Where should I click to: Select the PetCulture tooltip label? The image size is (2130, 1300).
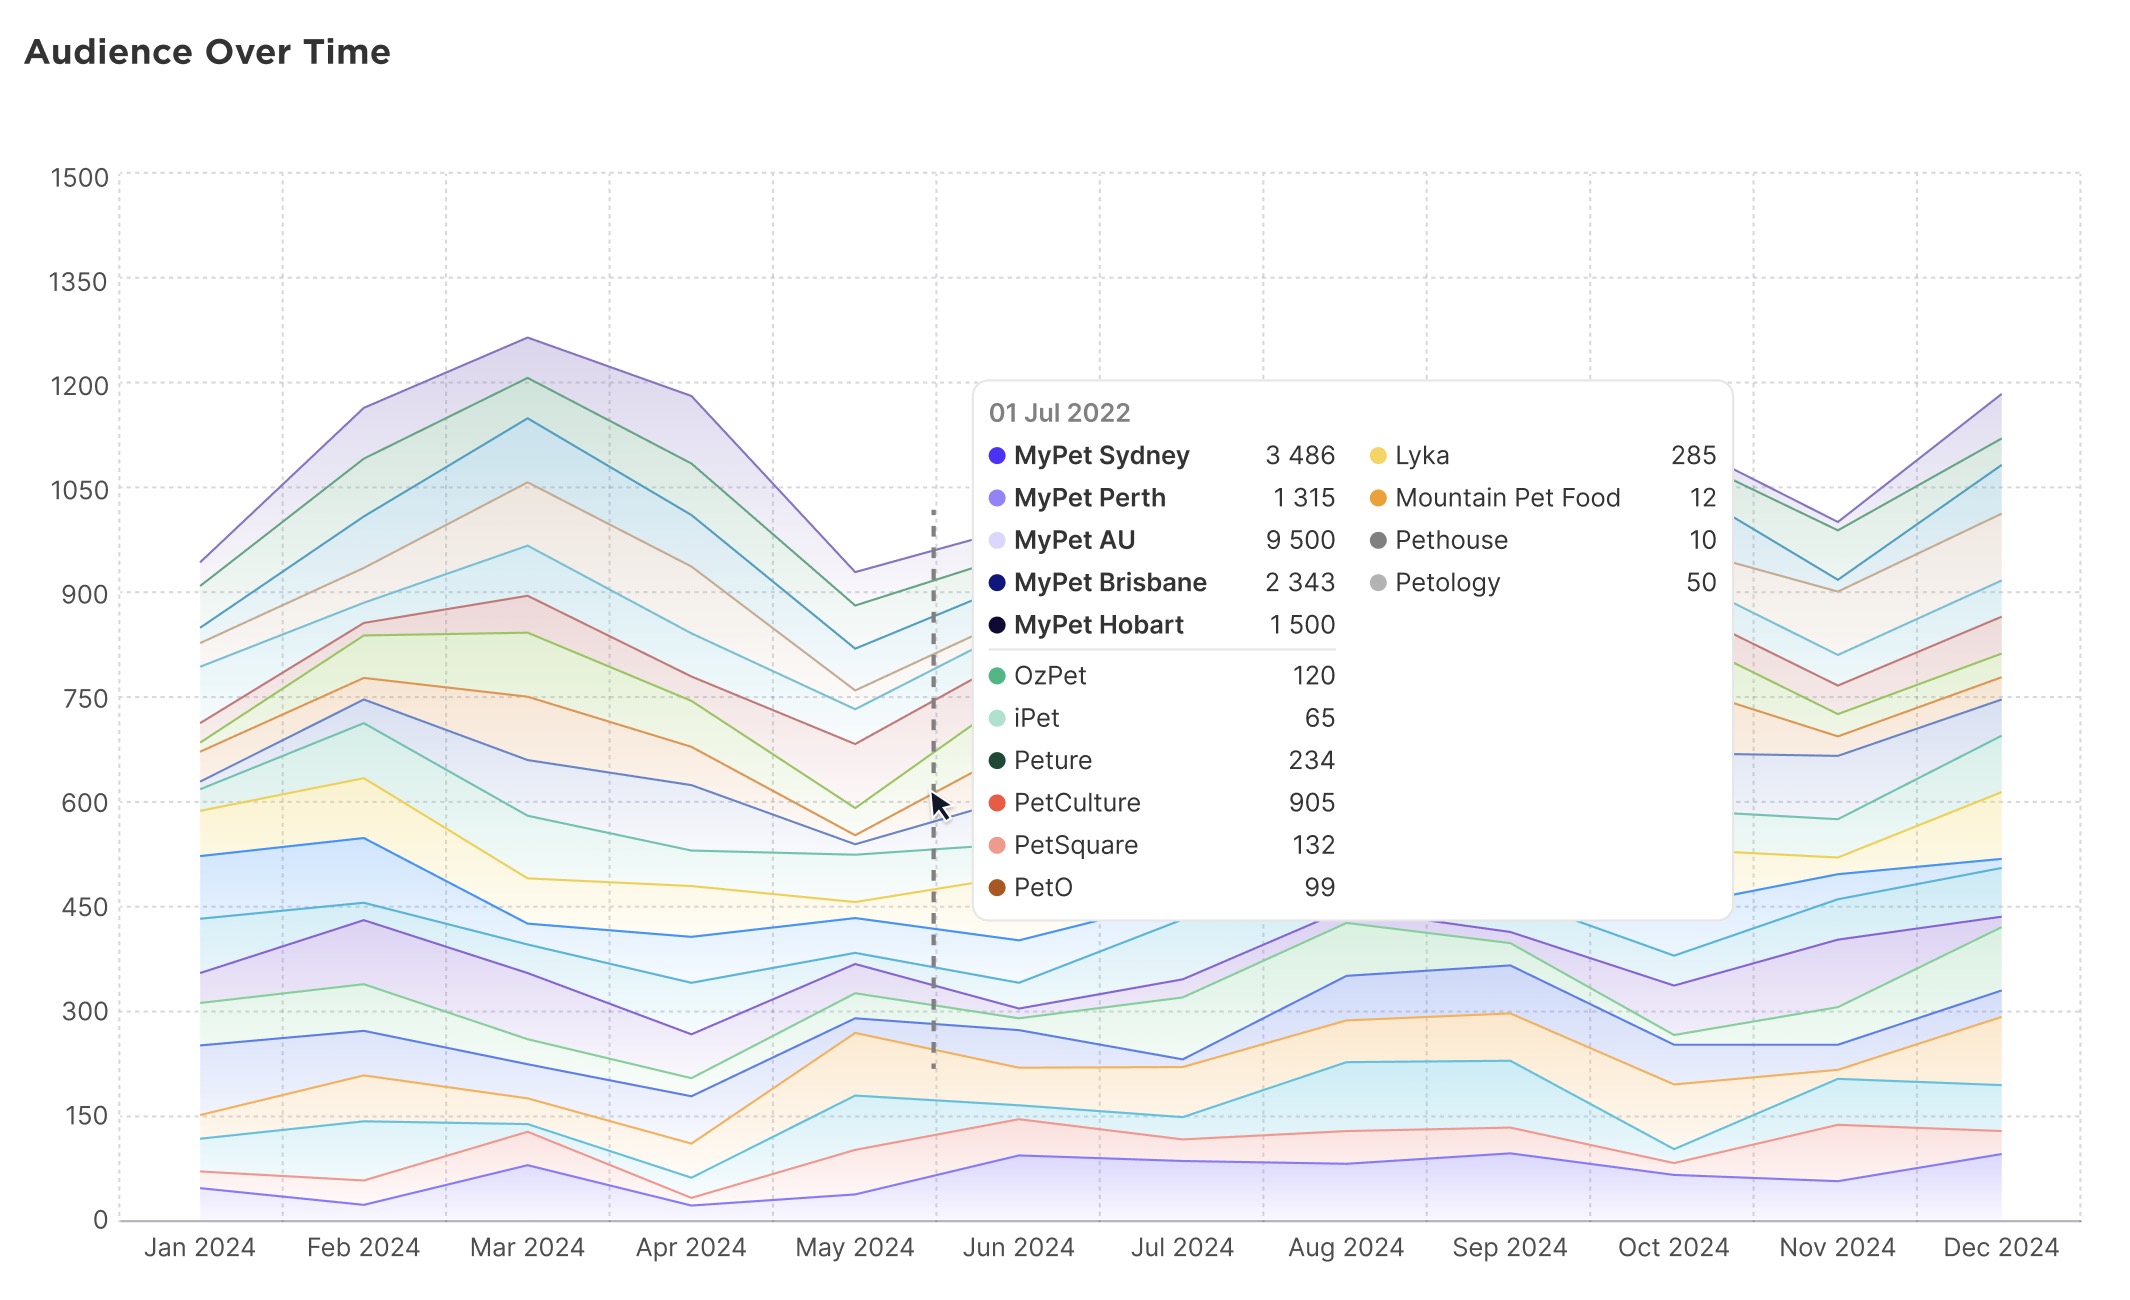(x=1077, y=803)
